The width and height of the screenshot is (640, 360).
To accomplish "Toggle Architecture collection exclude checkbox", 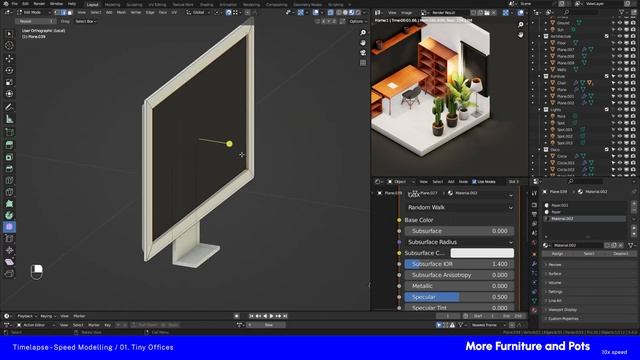I will tap(607, 36).
